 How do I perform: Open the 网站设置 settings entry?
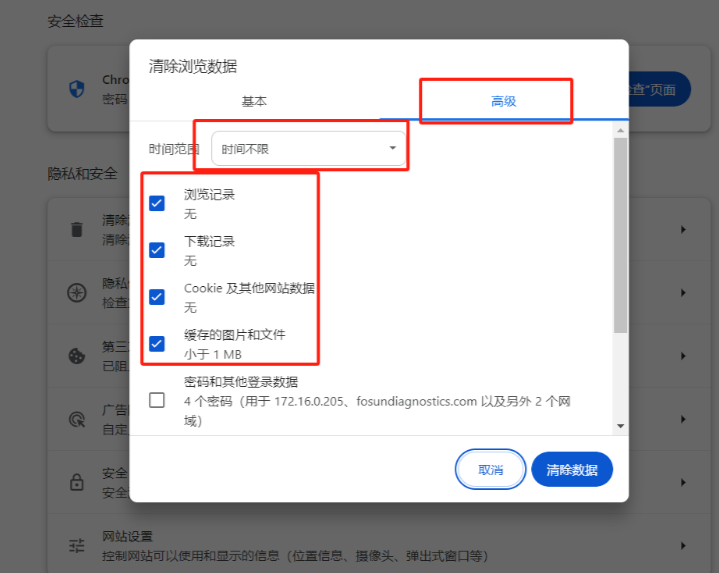(379, 545)
